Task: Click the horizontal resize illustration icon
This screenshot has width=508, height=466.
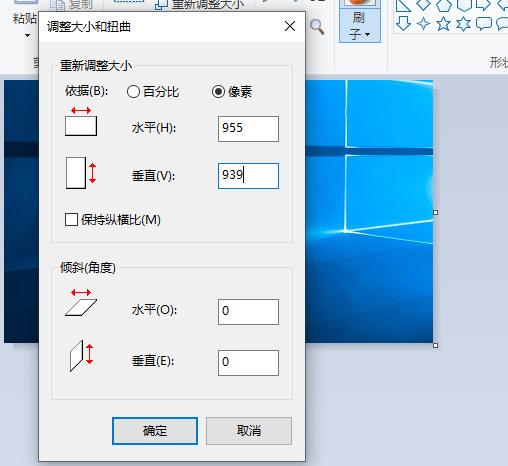Action: click(x=81, y=122)
